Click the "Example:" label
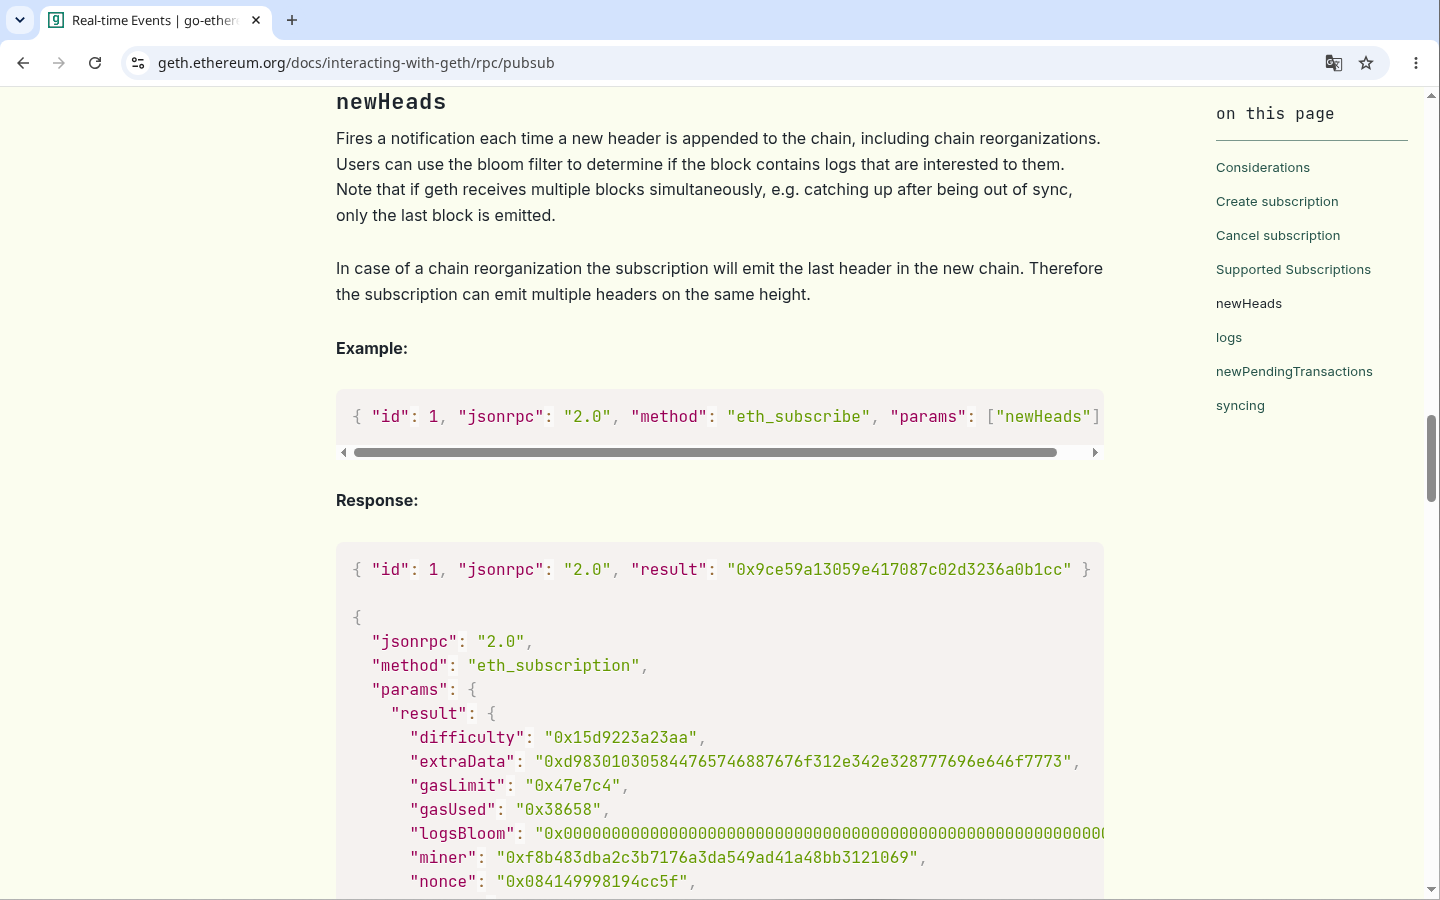Image resolution: width=1440 pixels, height=900 pixels. click(x=372, y=349)
